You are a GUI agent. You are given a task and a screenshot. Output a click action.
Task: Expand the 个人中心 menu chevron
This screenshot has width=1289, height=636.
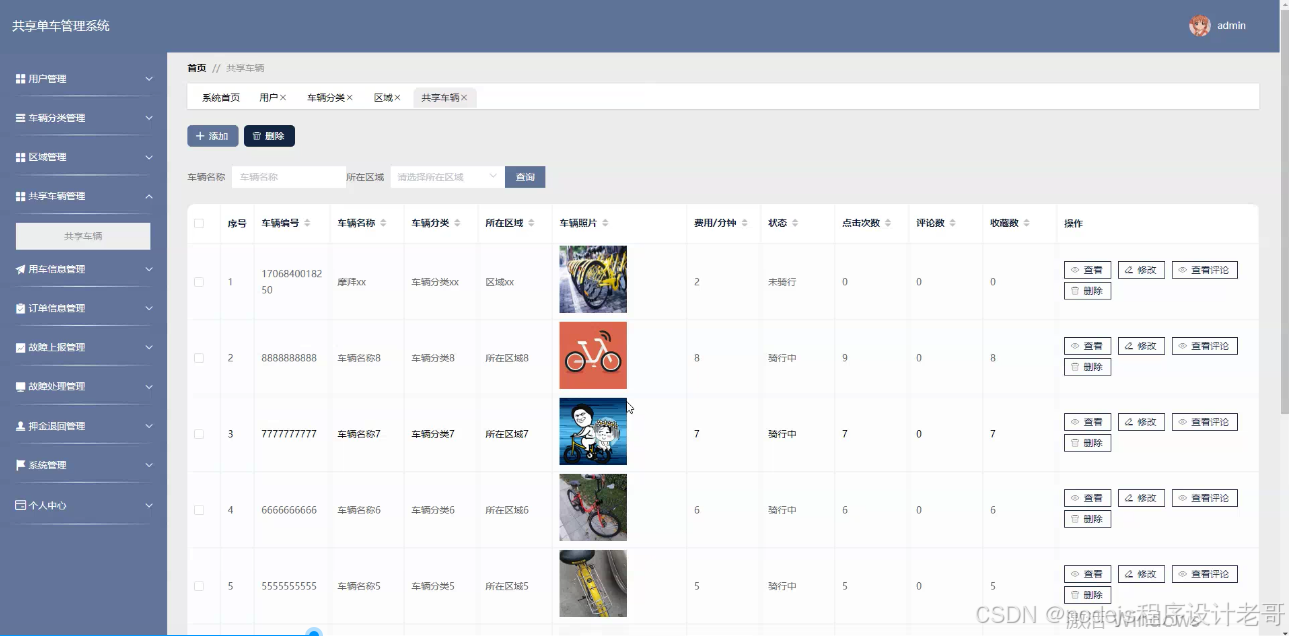pyautogui.click(x=149, y=505)
